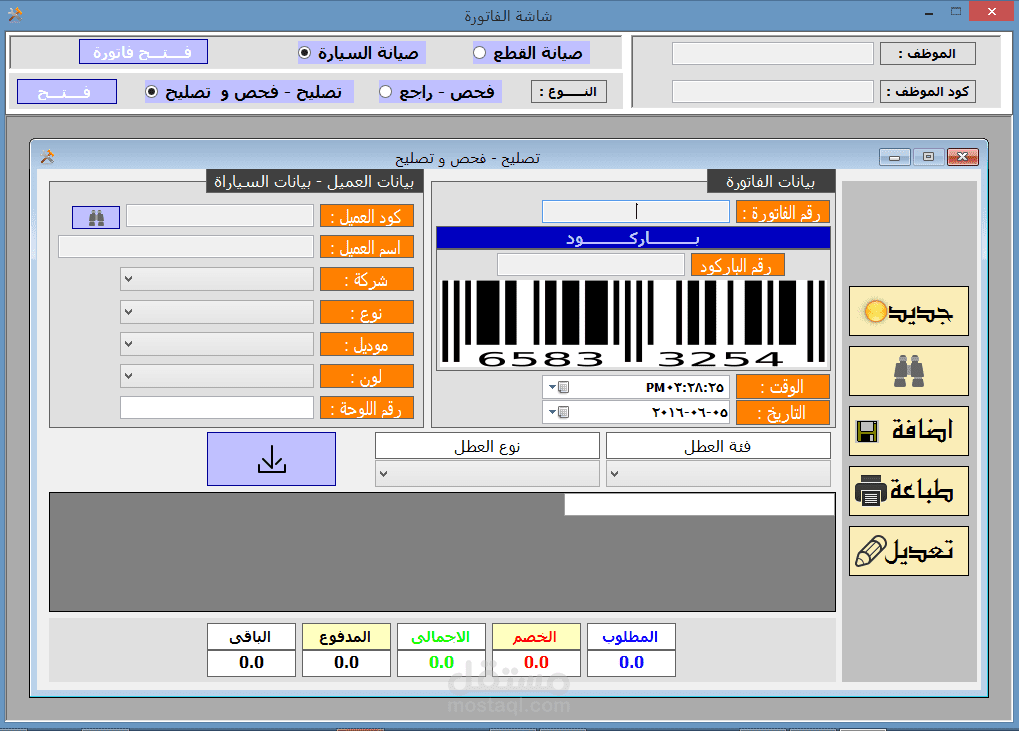Image resolution: width=1019 pixels, height=731 pixels.
Task: Click the كود العميل customer code field
Action: [x=220, y=216]
